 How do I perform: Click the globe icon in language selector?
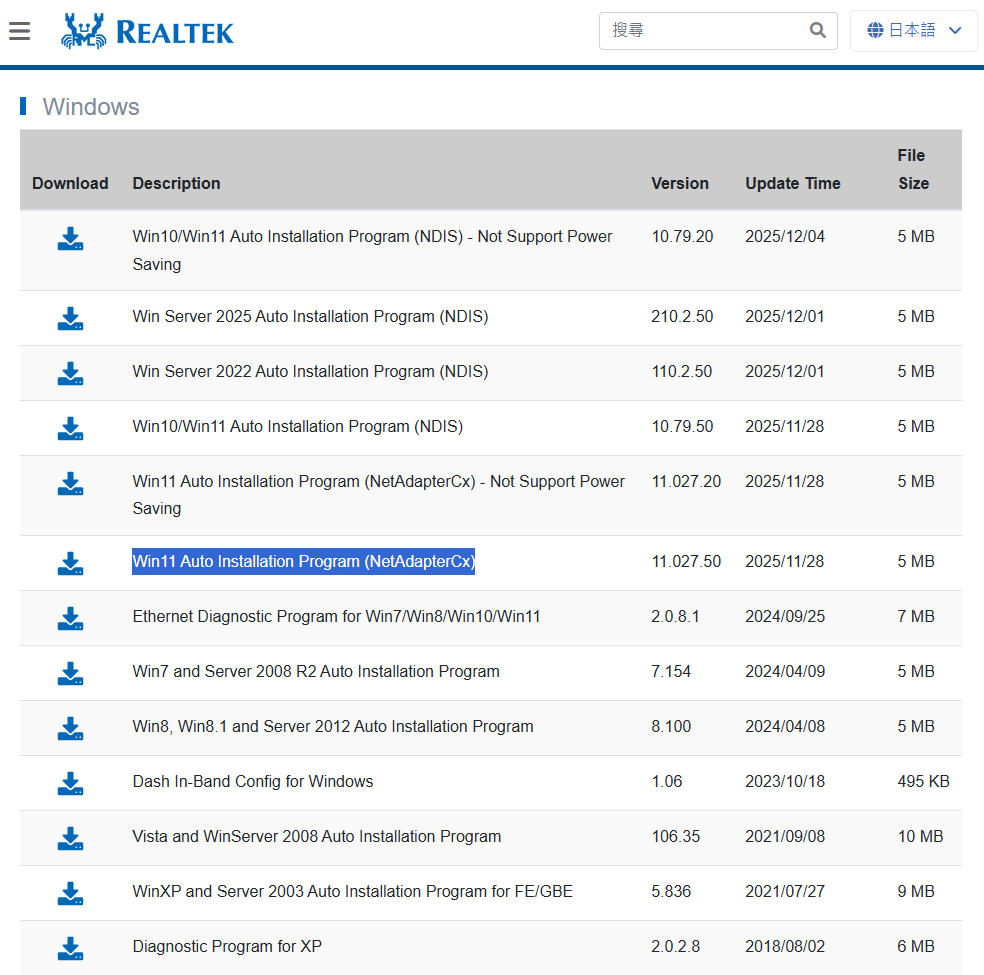[x=875, y=31]
